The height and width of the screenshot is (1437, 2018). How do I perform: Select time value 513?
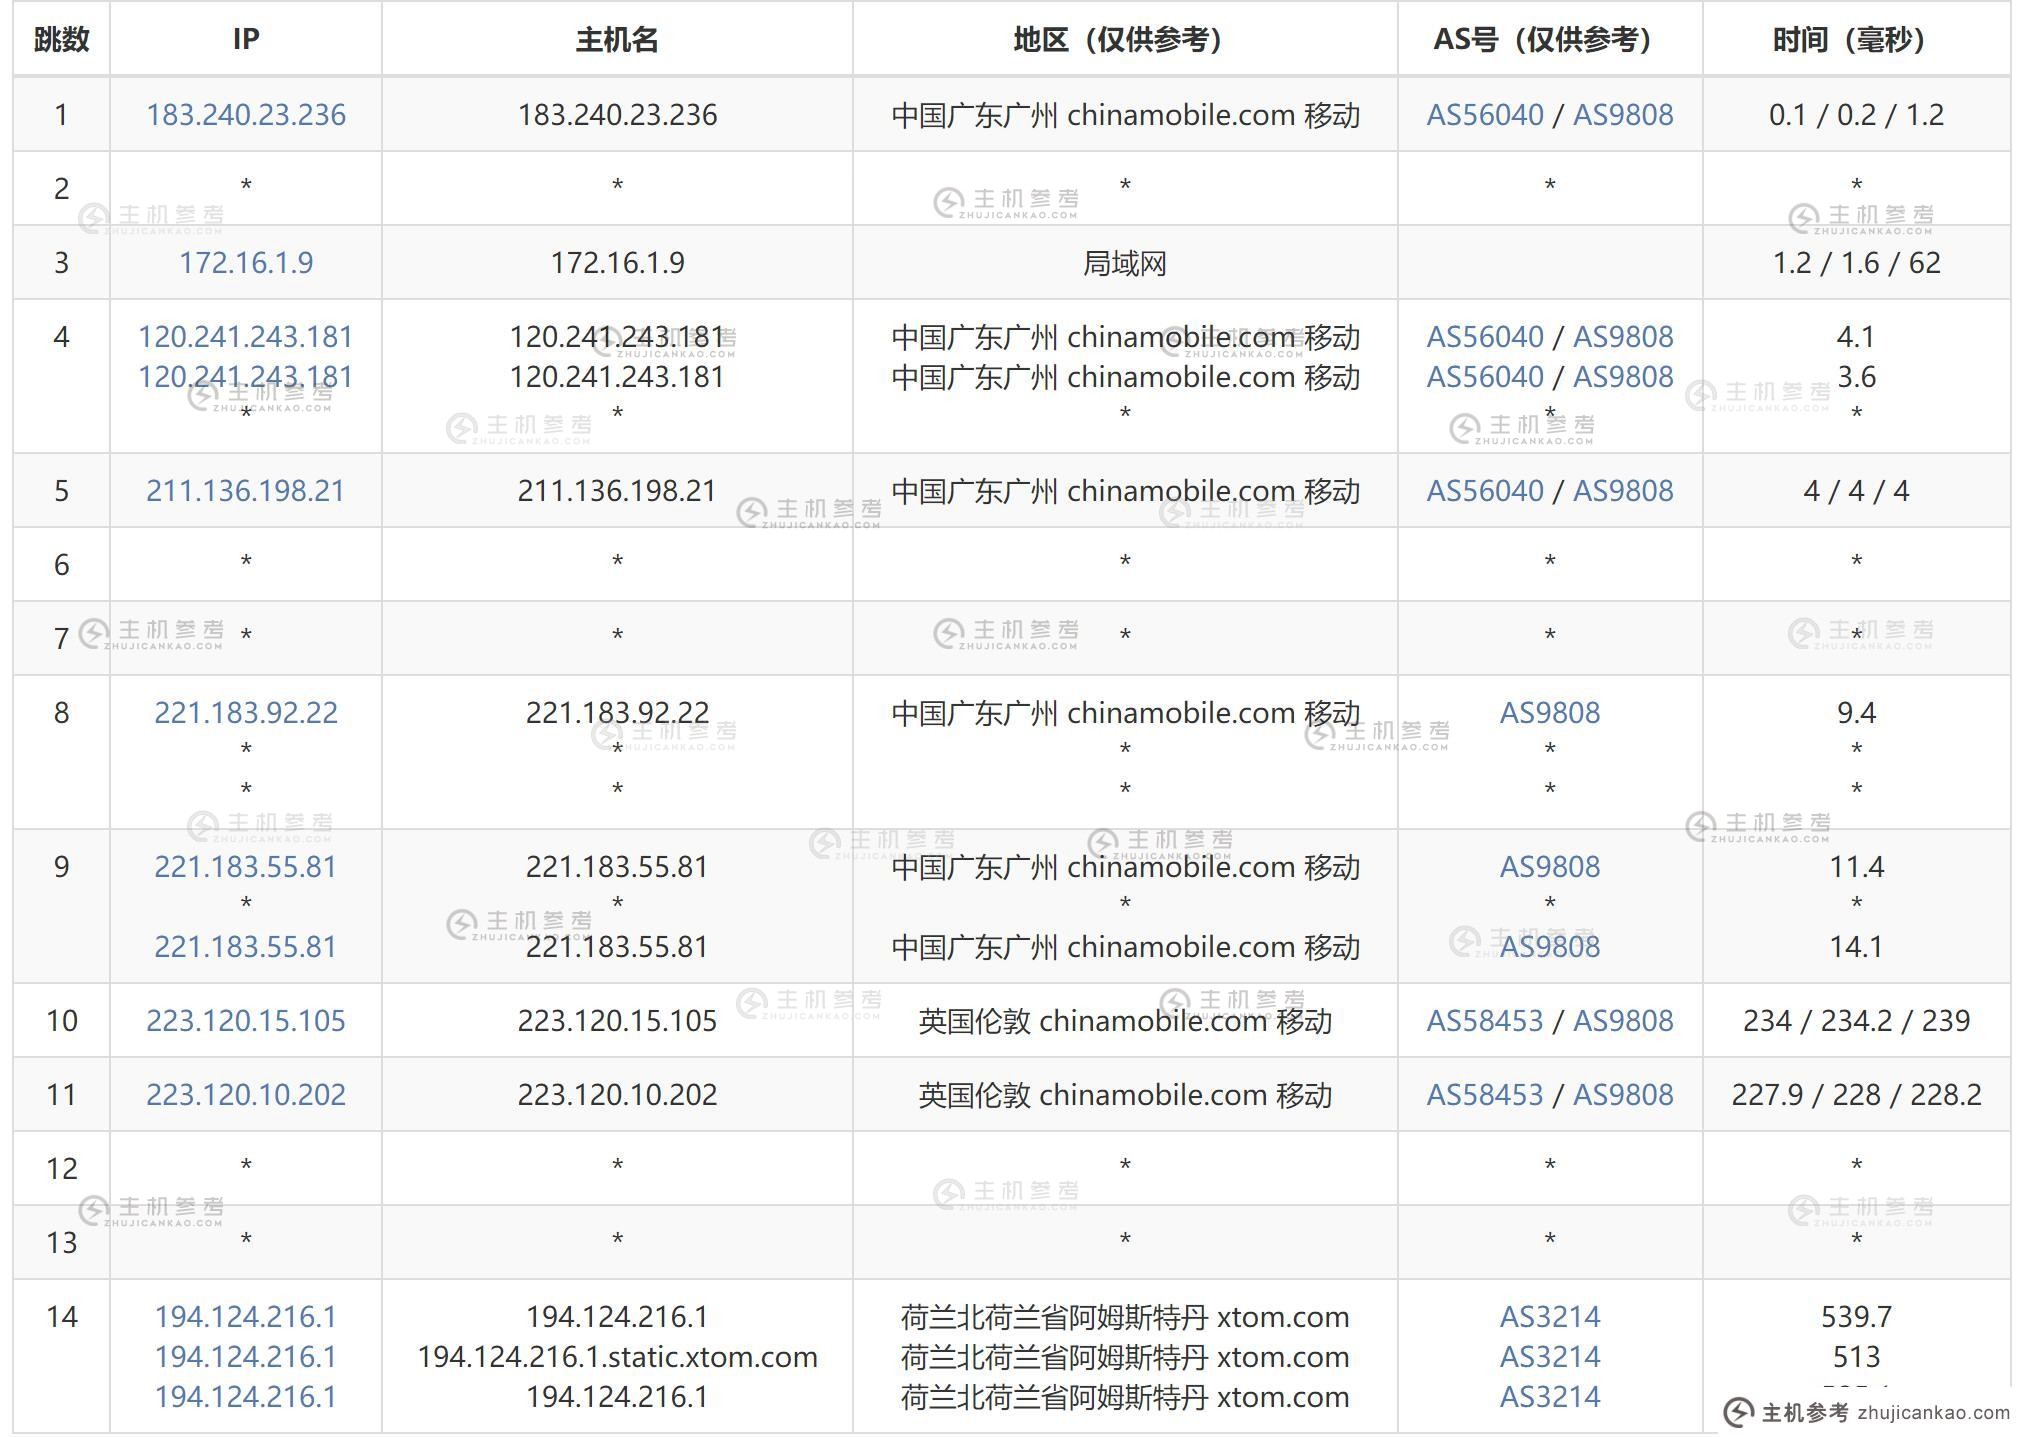[x=1857, y=1357]
